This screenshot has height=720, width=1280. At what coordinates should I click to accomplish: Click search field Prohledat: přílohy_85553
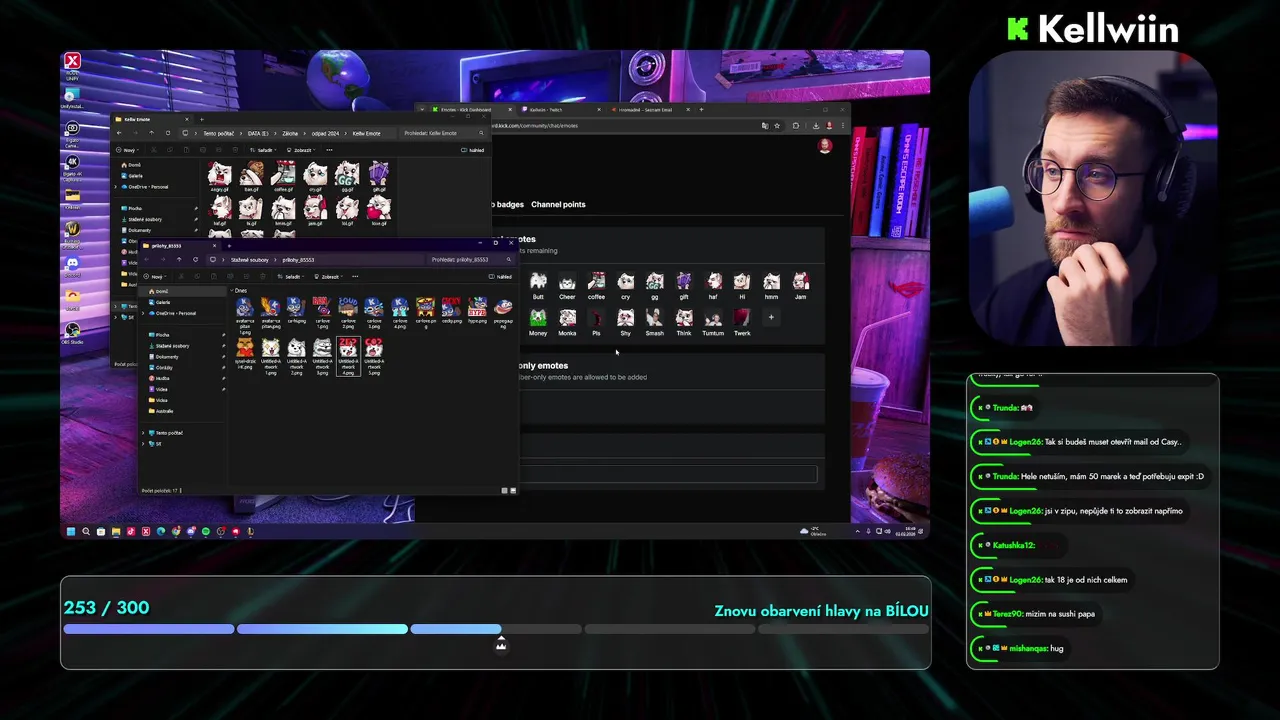pos(469,259)
